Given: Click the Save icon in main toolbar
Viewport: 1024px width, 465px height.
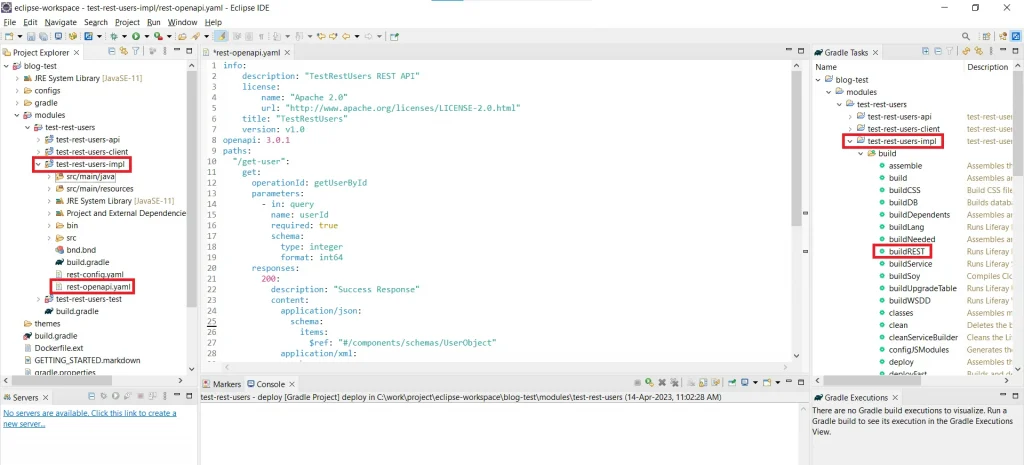Looking at the screenshot, I should pos(31,37).
